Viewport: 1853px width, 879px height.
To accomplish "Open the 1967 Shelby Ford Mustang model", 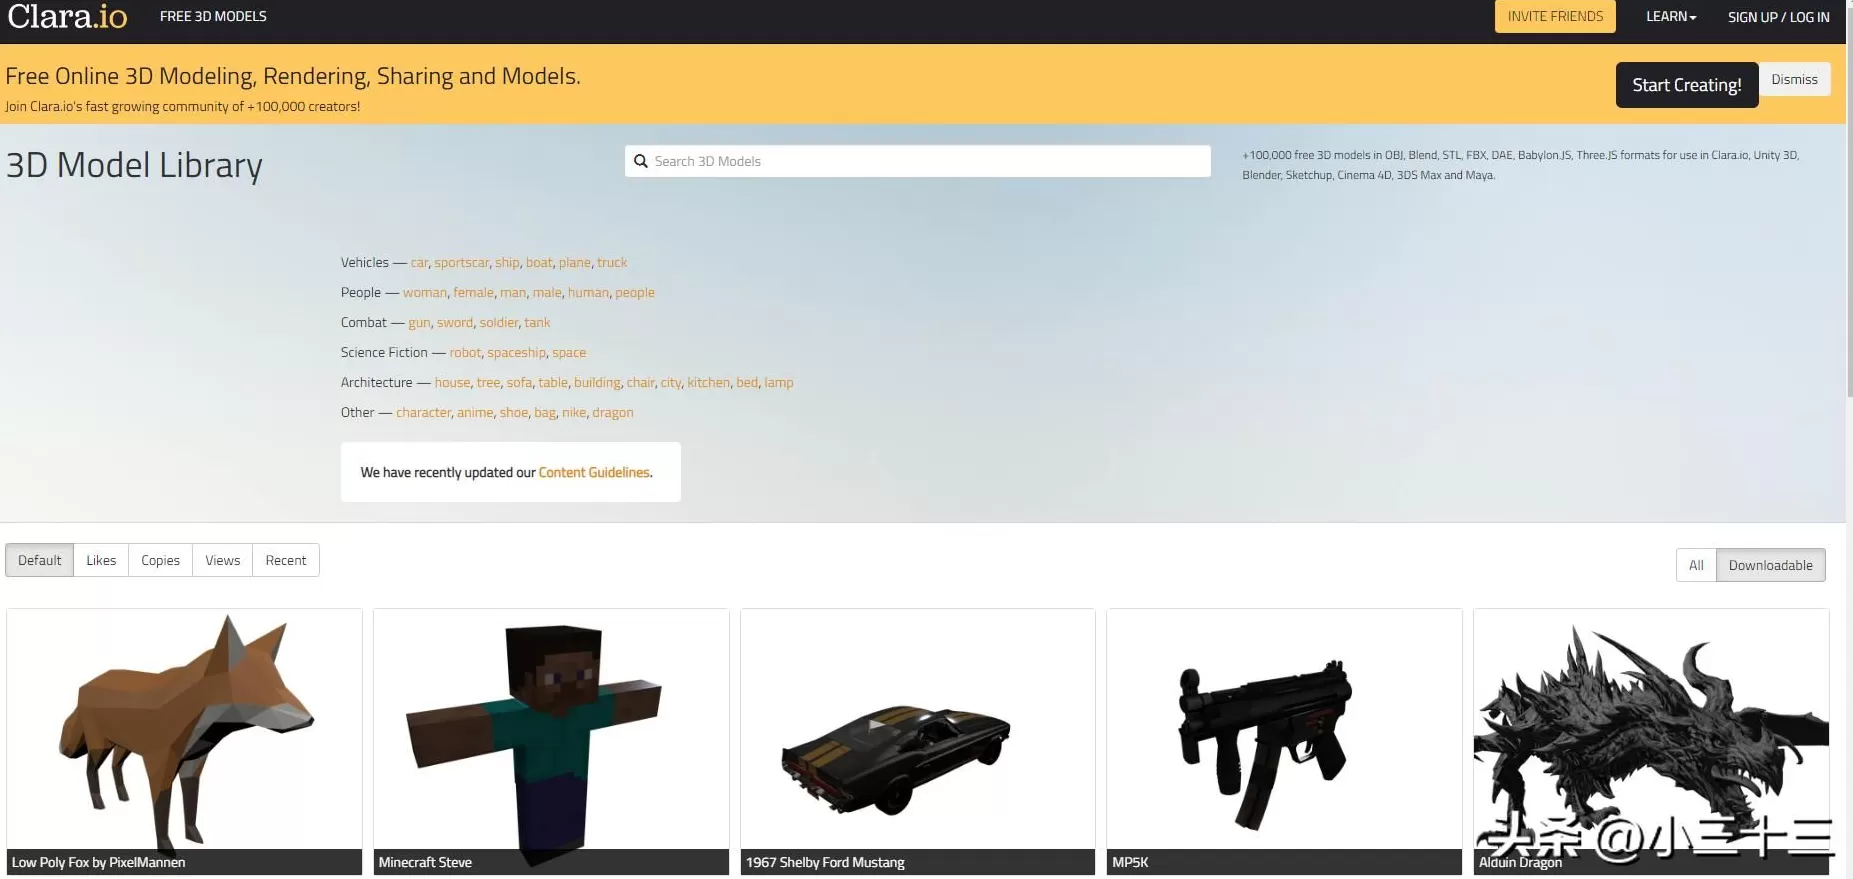I will click(917, 731).
